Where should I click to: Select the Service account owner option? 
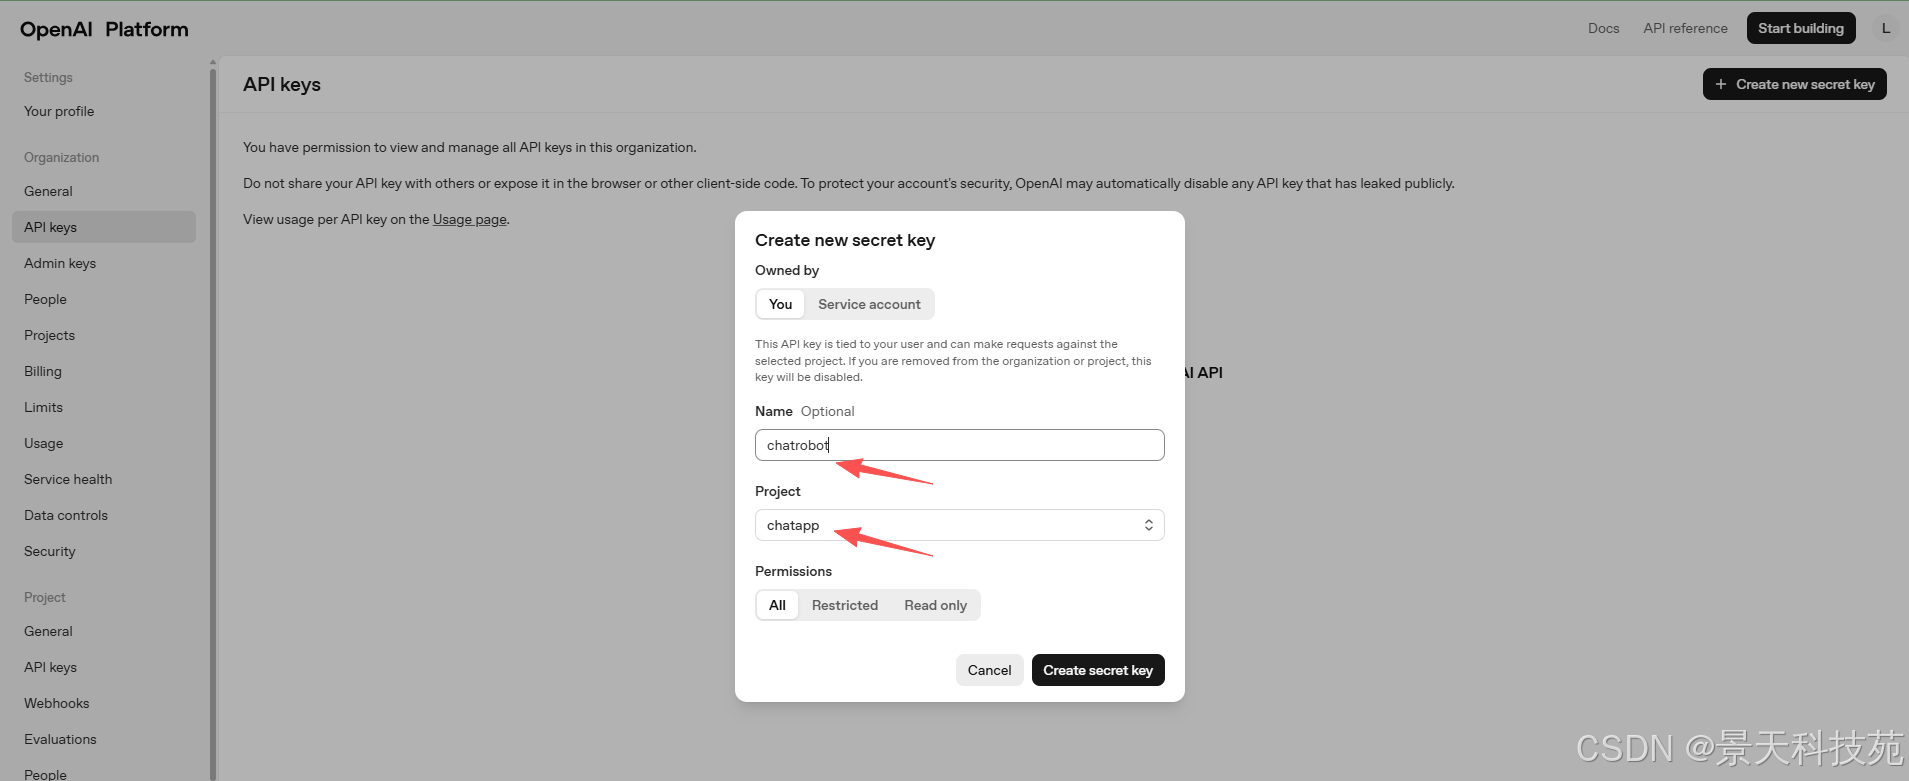tap(869, 304)
